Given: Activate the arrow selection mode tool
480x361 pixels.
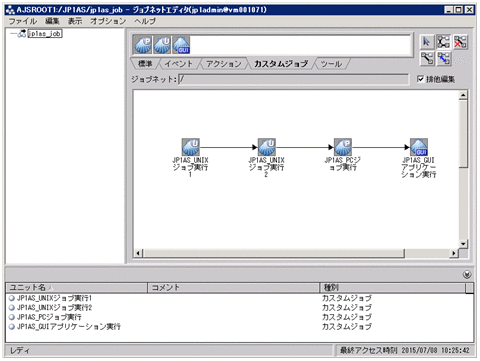Looking at the screenshot, I should (x=426, y=42).
